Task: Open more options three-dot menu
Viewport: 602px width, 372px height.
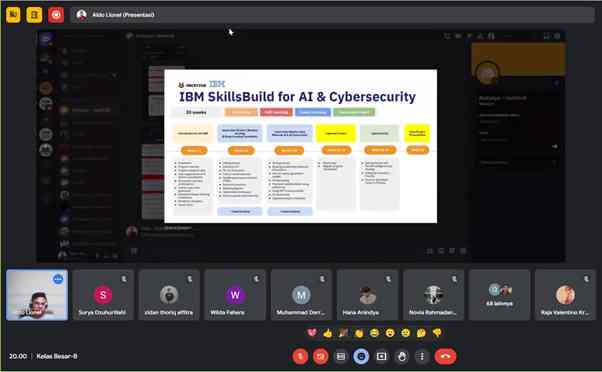Action: pyautogui.click(x=422, y=357)
